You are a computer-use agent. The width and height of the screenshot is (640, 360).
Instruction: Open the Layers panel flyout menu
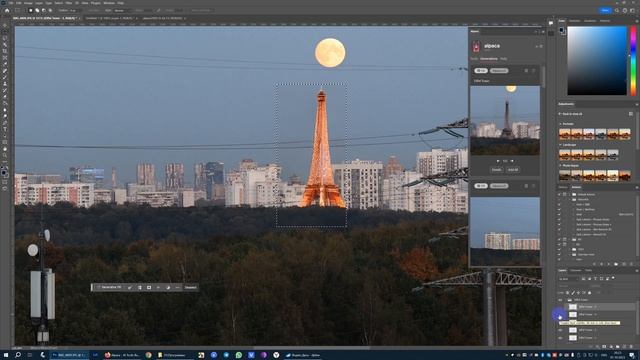pos(636,270)
